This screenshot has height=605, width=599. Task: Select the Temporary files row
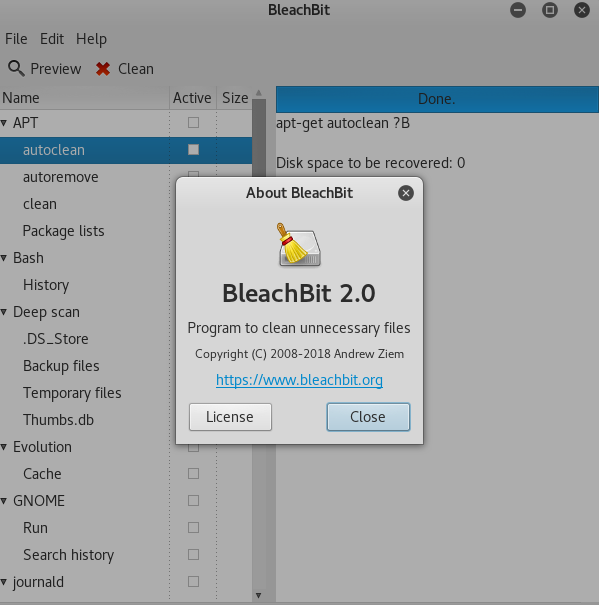tap(72, 393)
